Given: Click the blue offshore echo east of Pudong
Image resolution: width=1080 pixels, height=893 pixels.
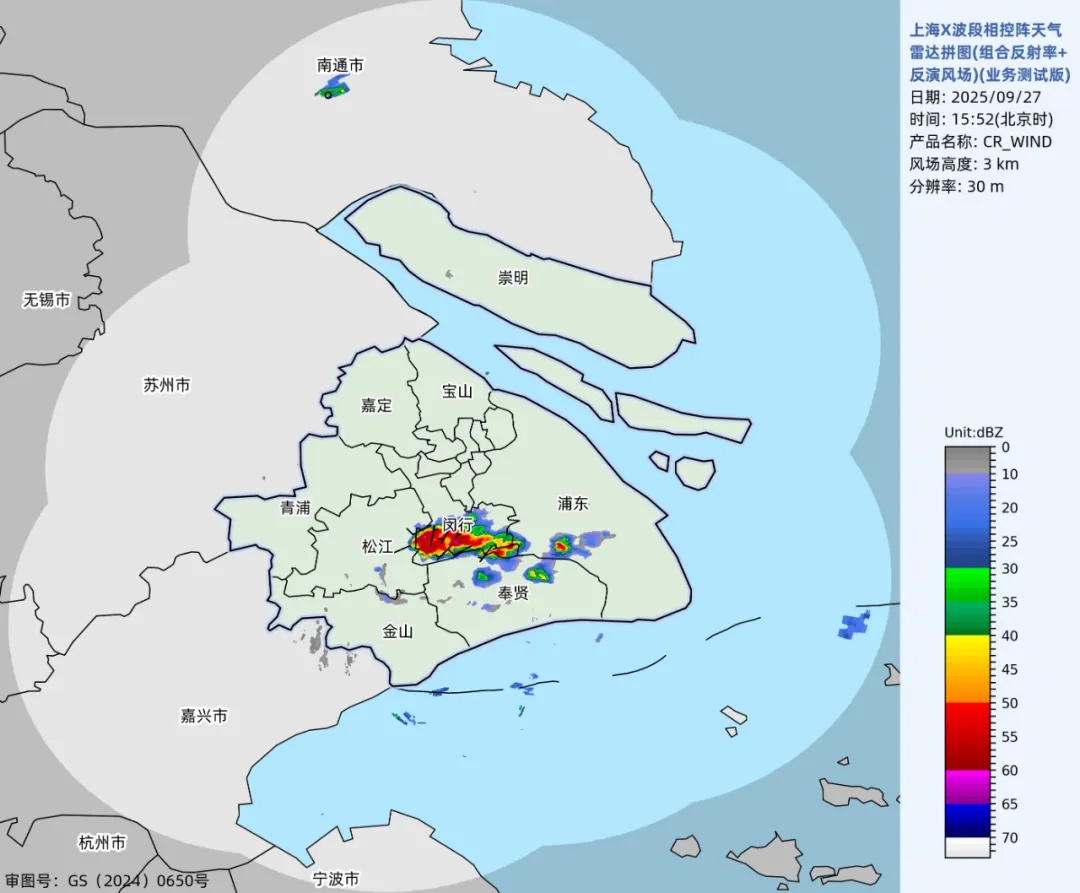Looking at the screenshot, I should coord(854,624).
